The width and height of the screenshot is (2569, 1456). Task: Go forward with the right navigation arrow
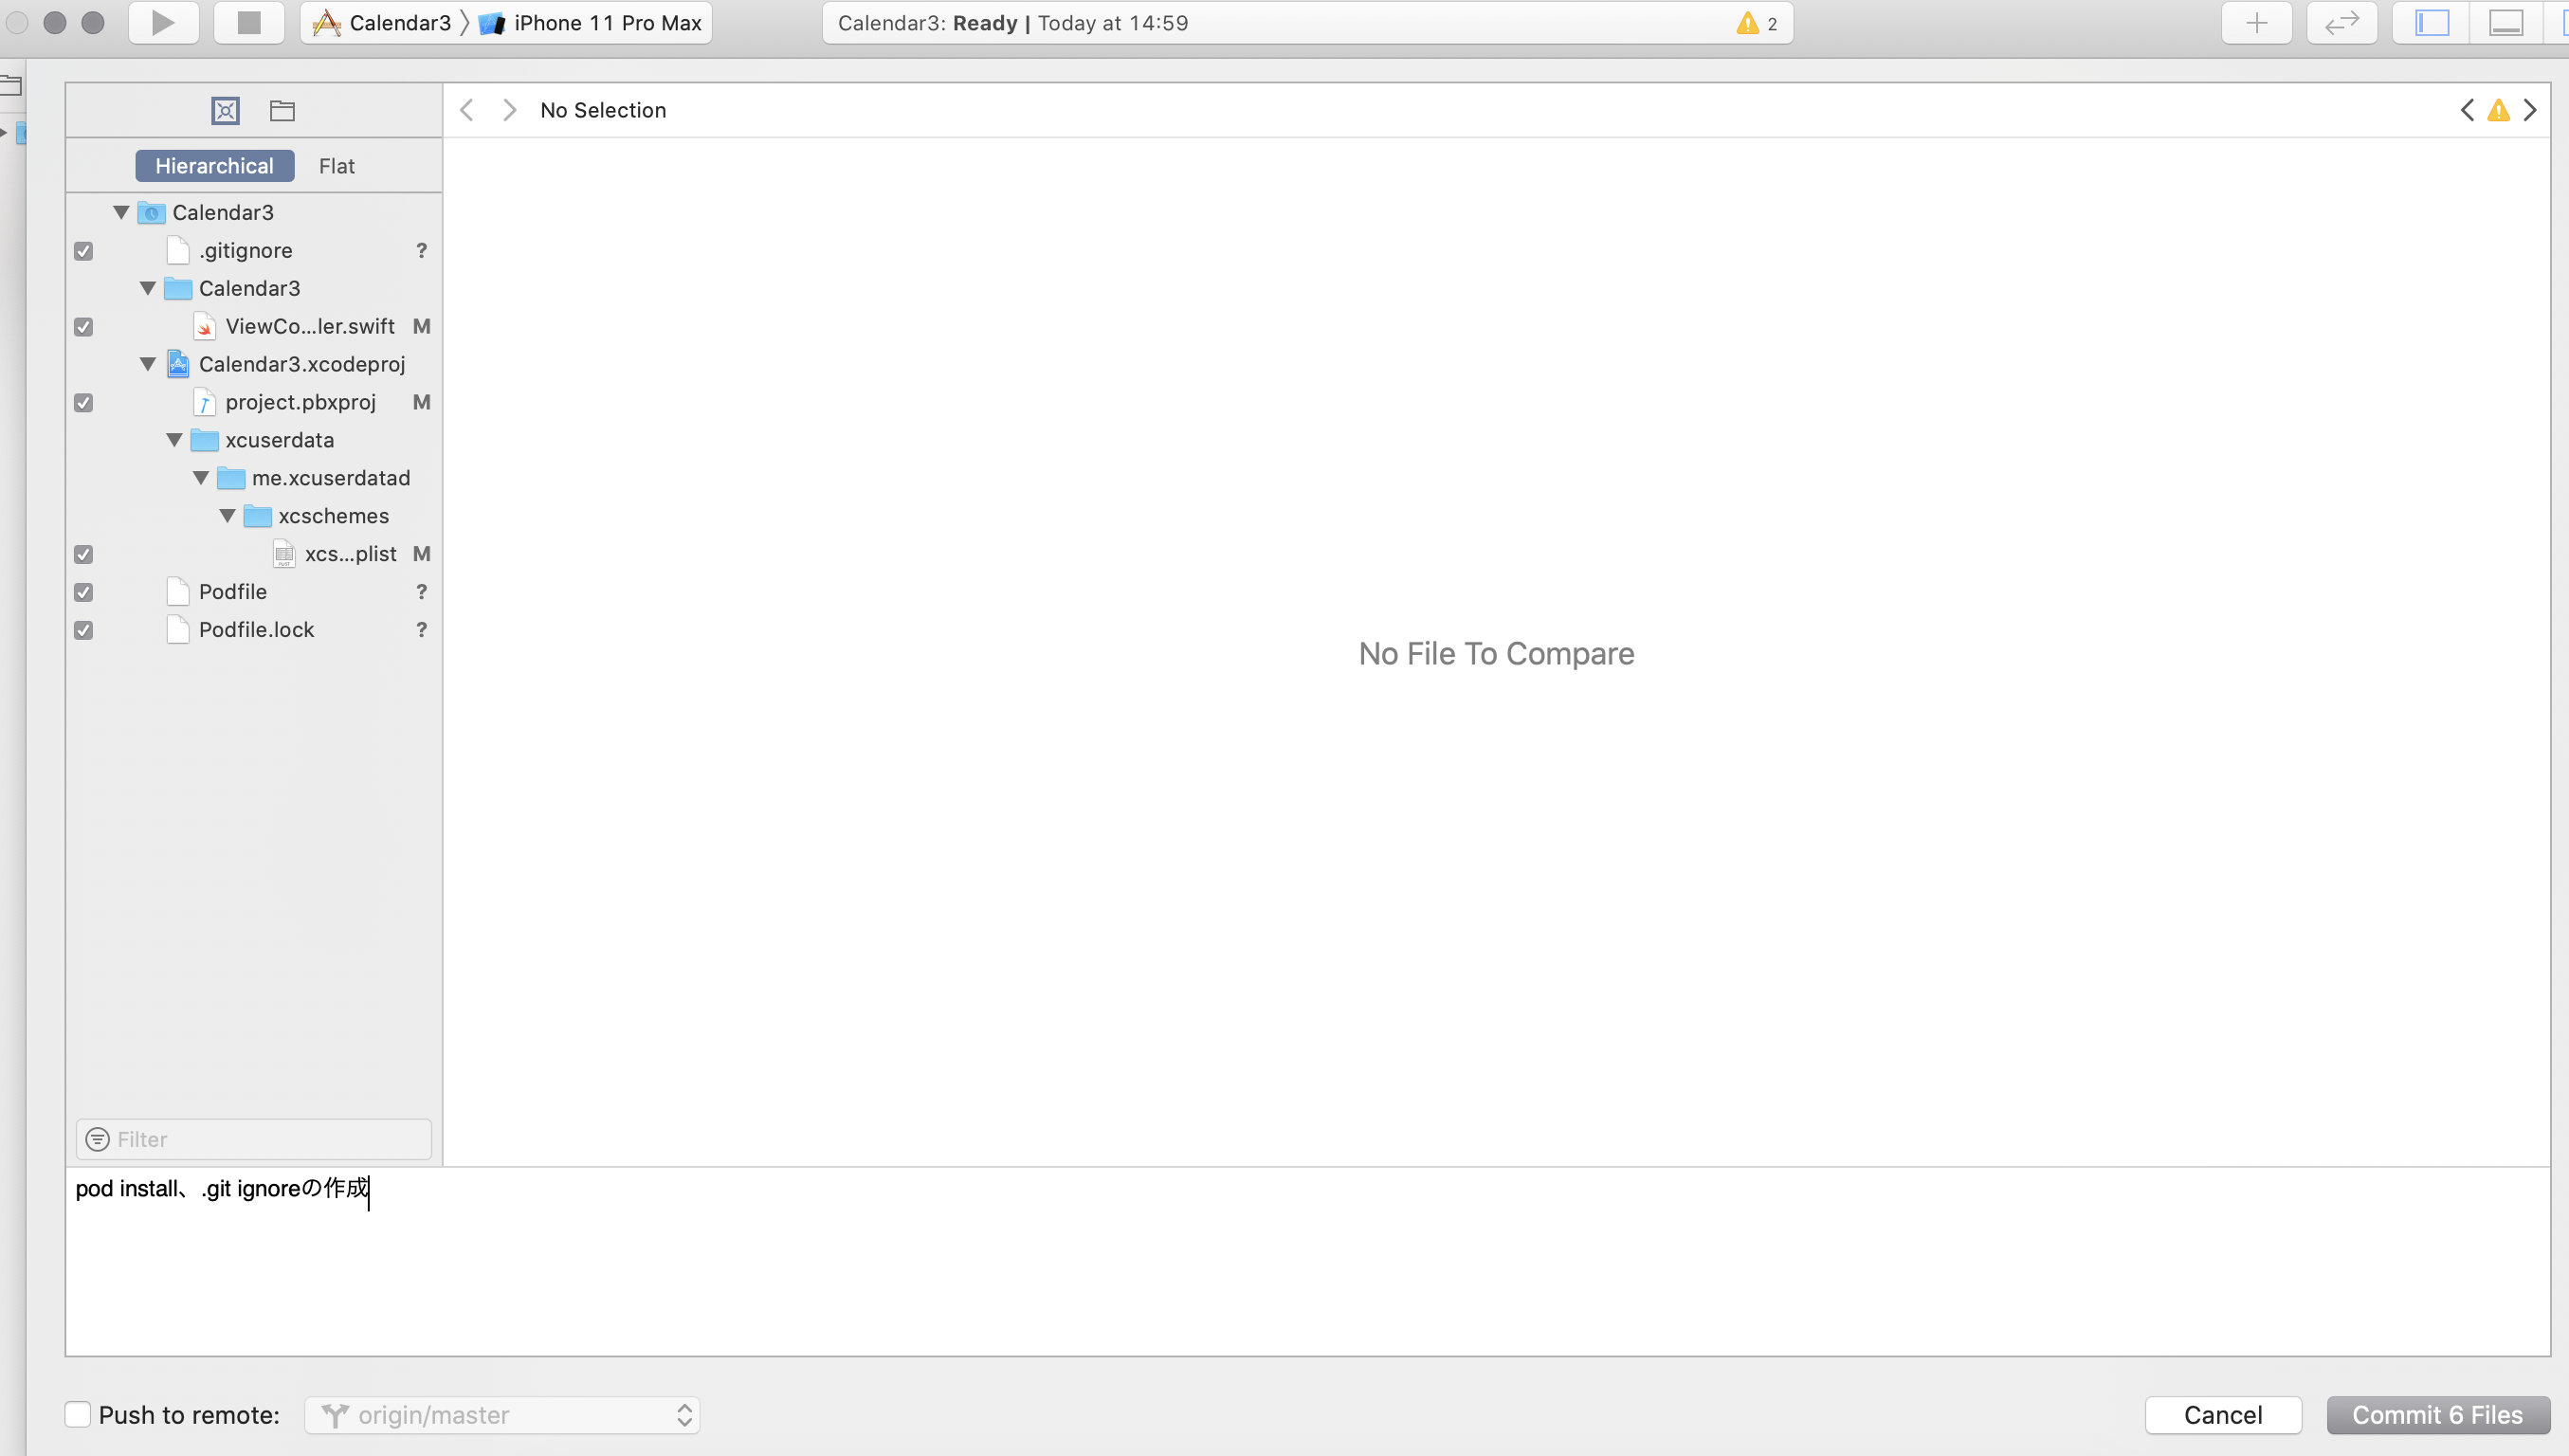point(509,110)
